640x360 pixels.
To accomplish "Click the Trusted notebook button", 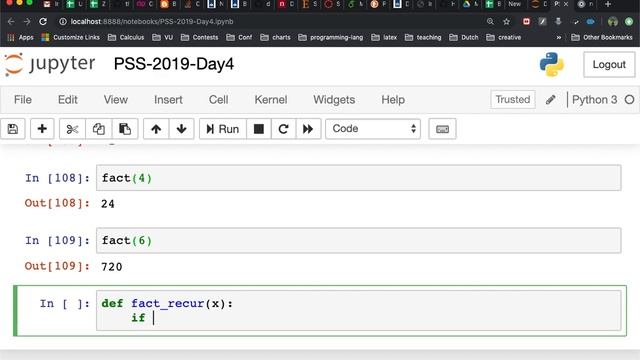I will click(513, 100).
